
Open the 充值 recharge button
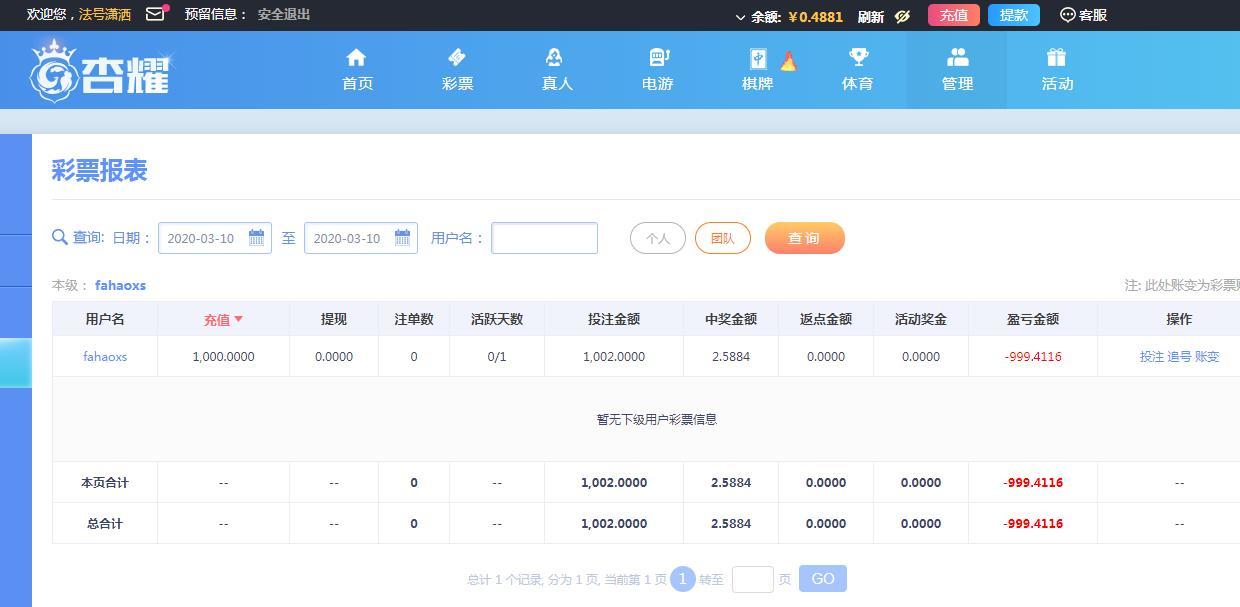pos(953,15)
